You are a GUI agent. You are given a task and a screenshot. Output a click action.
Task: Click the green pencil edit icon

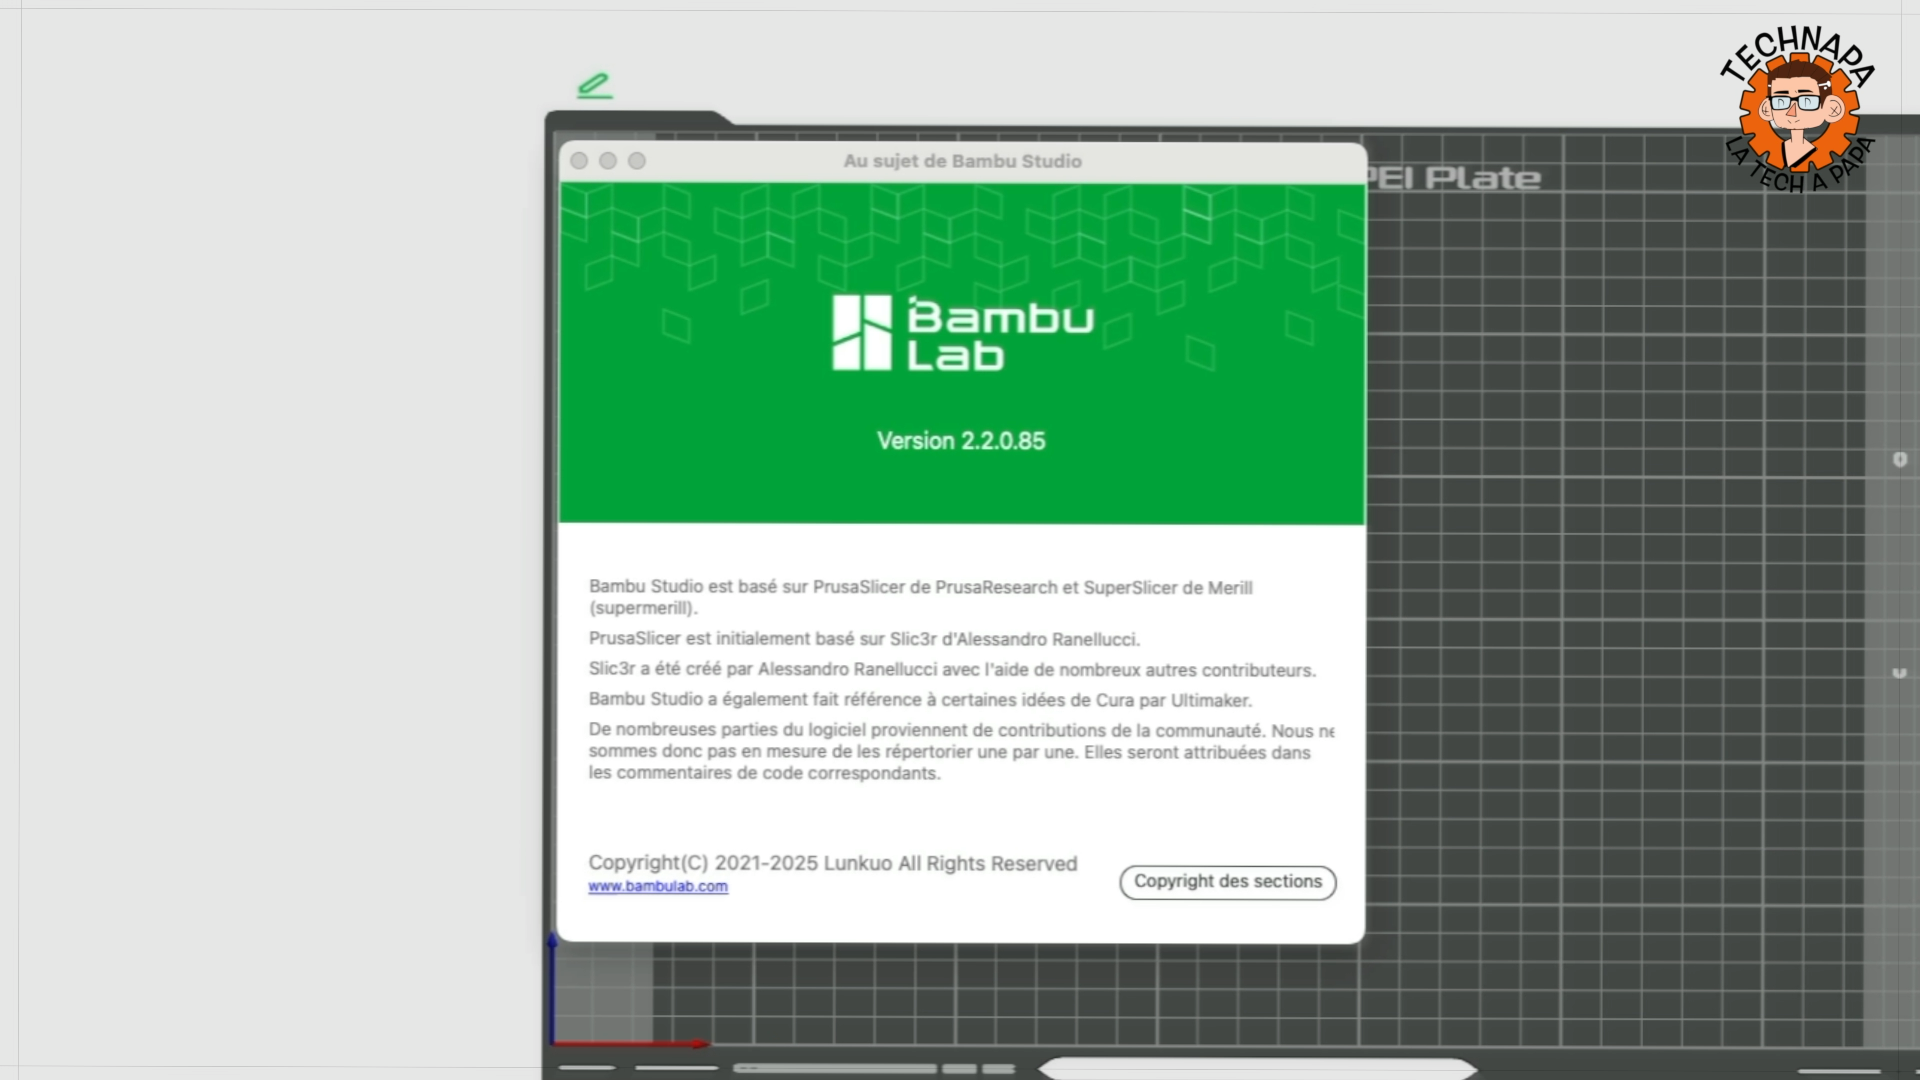tap(594, 86)
